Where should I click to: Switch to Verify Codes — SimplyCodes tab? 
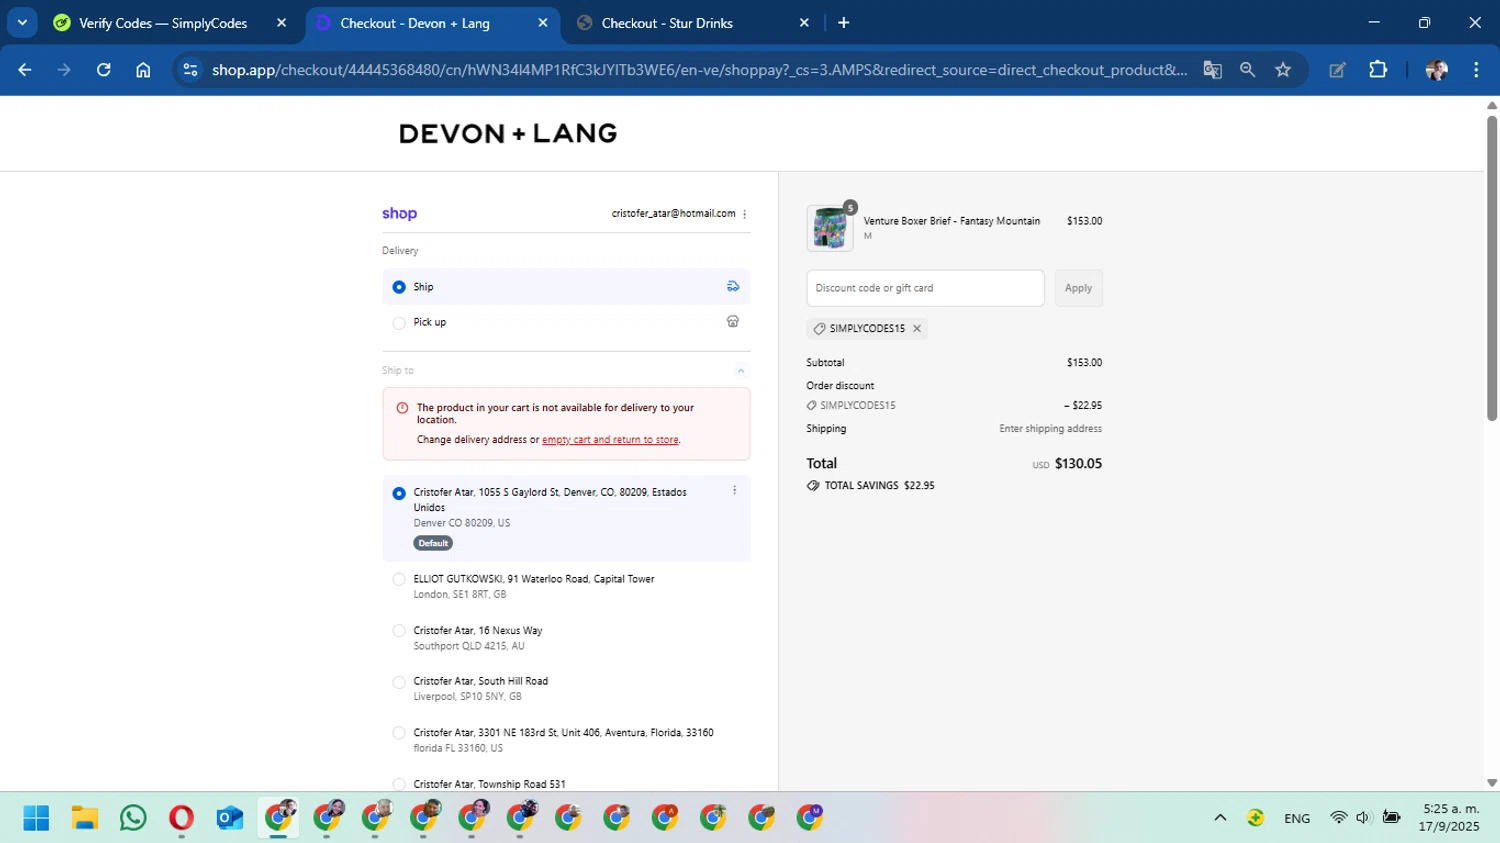click(163, 23)
